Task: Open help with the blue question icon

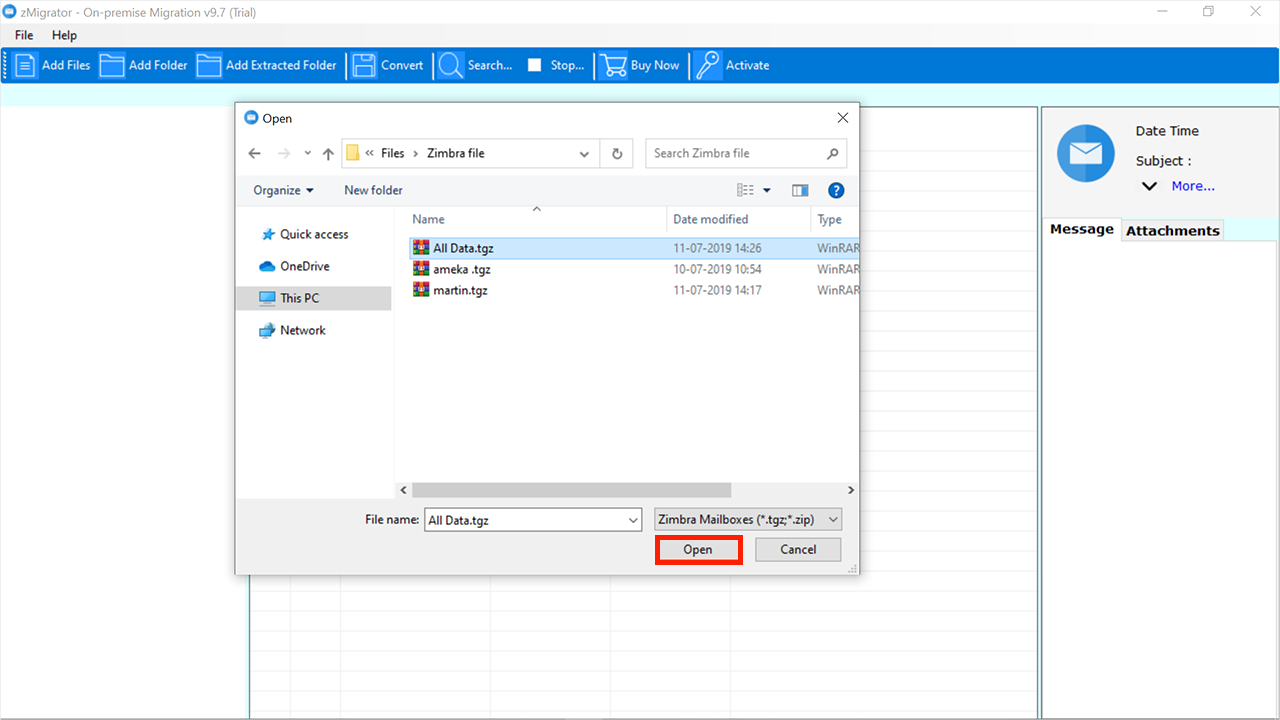Action: pyautogui.click(x=836, y=190)
